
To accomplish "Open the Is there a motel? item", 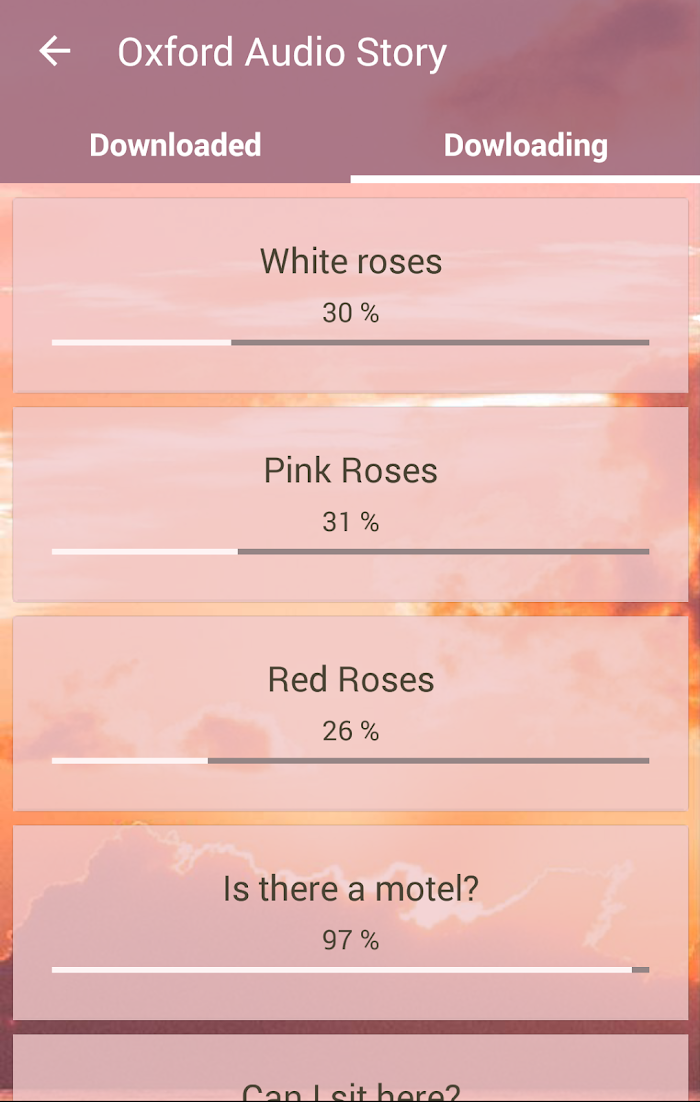I will pos(350,922).
